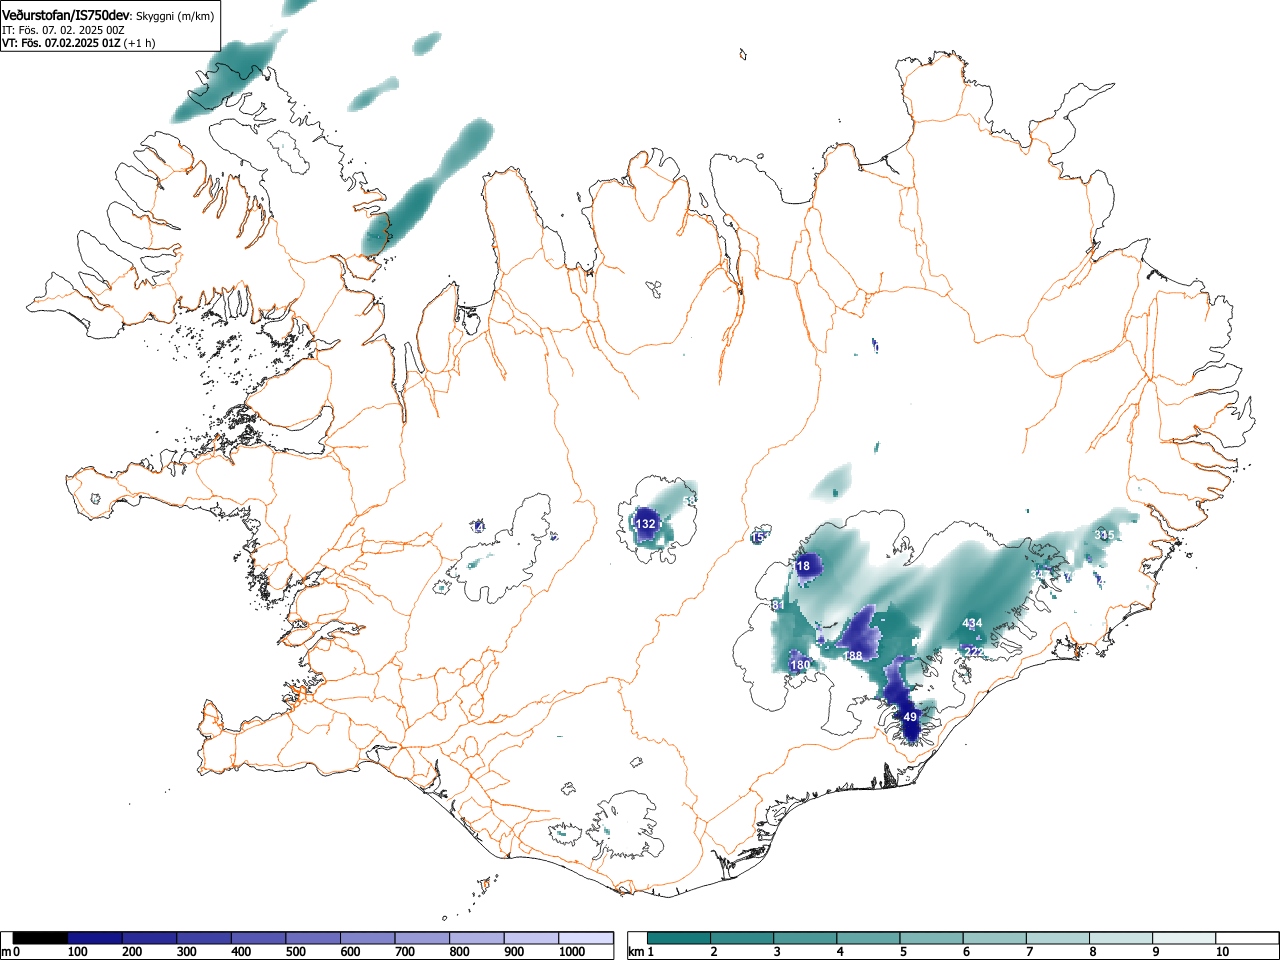Select the 188 visibility value label

[x=852, y=656]
